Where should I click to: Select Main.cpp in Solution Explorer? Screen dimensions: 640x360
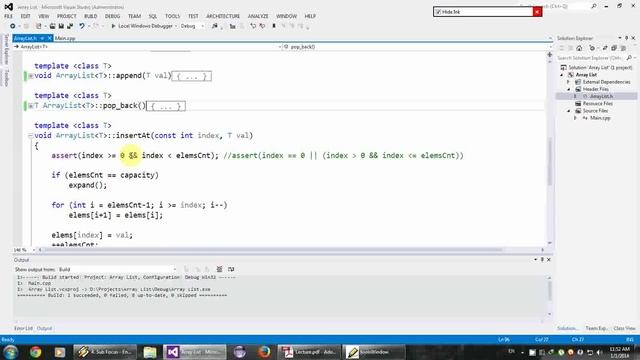click(600, 118)
